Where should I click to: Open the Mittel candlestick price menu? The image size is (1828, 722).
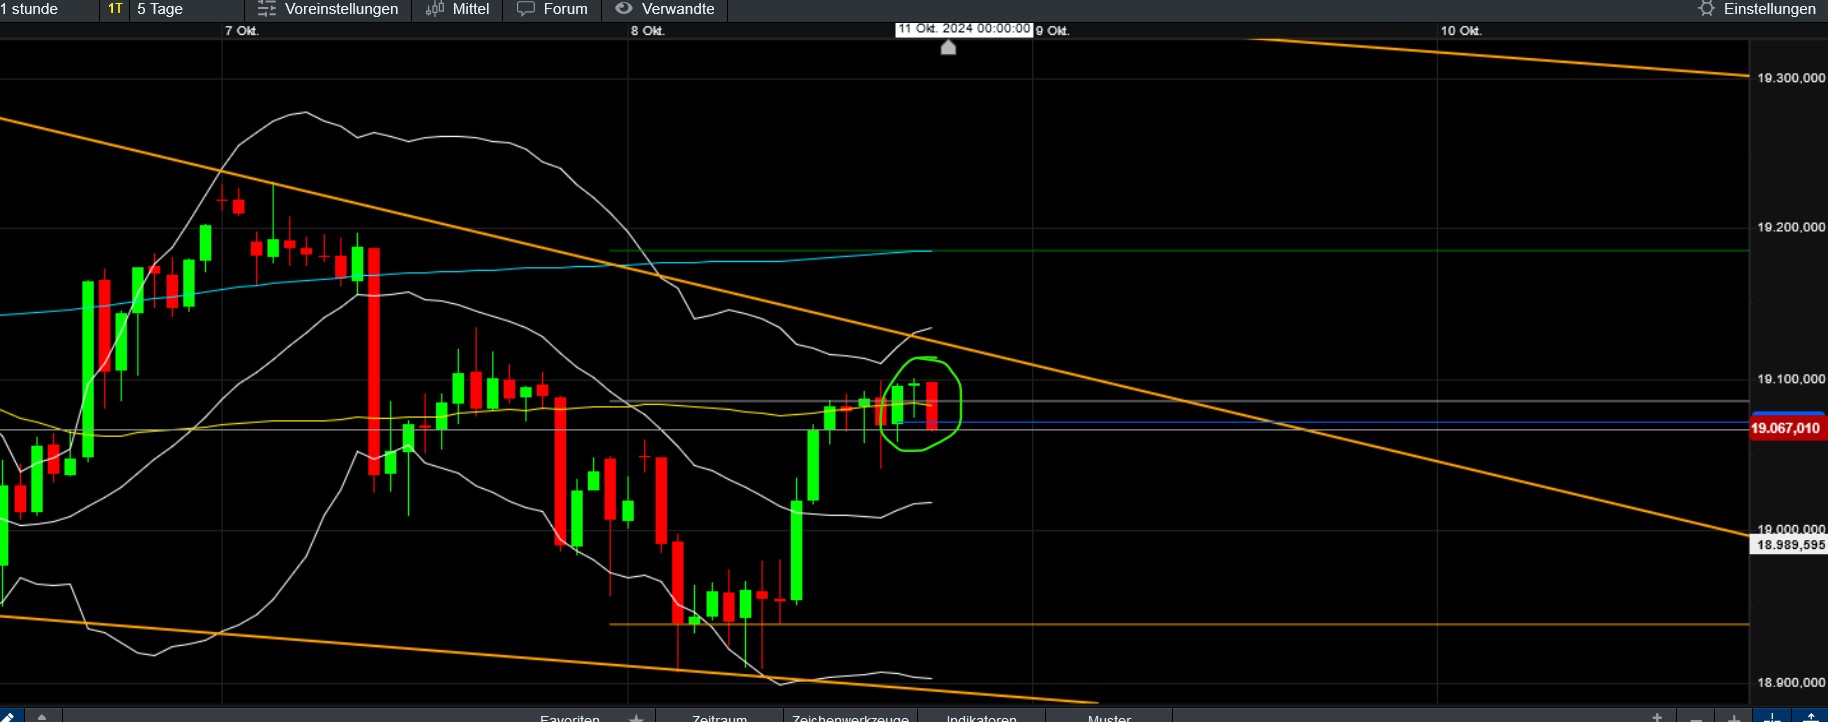pyautogui.click(x=457, y=9)
